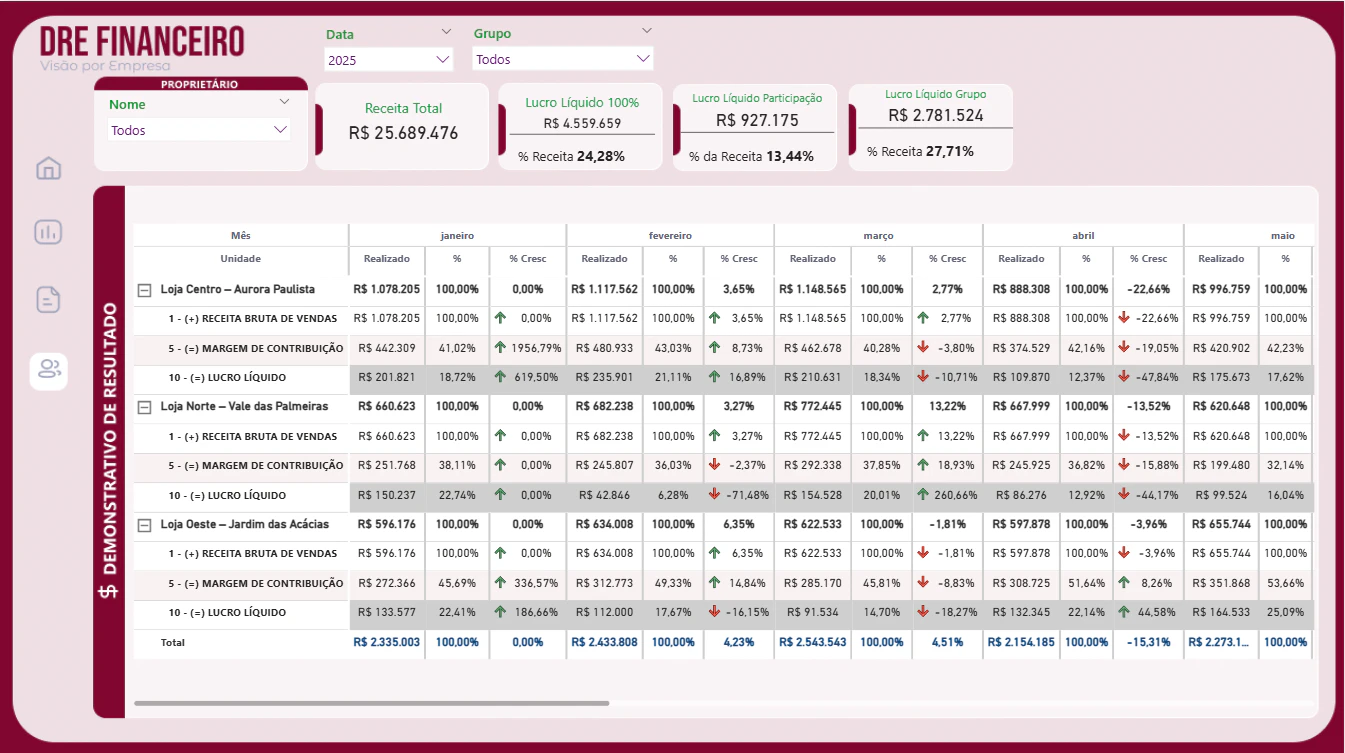Select the março column header
1345x753 pixels.
click(878, 236)
